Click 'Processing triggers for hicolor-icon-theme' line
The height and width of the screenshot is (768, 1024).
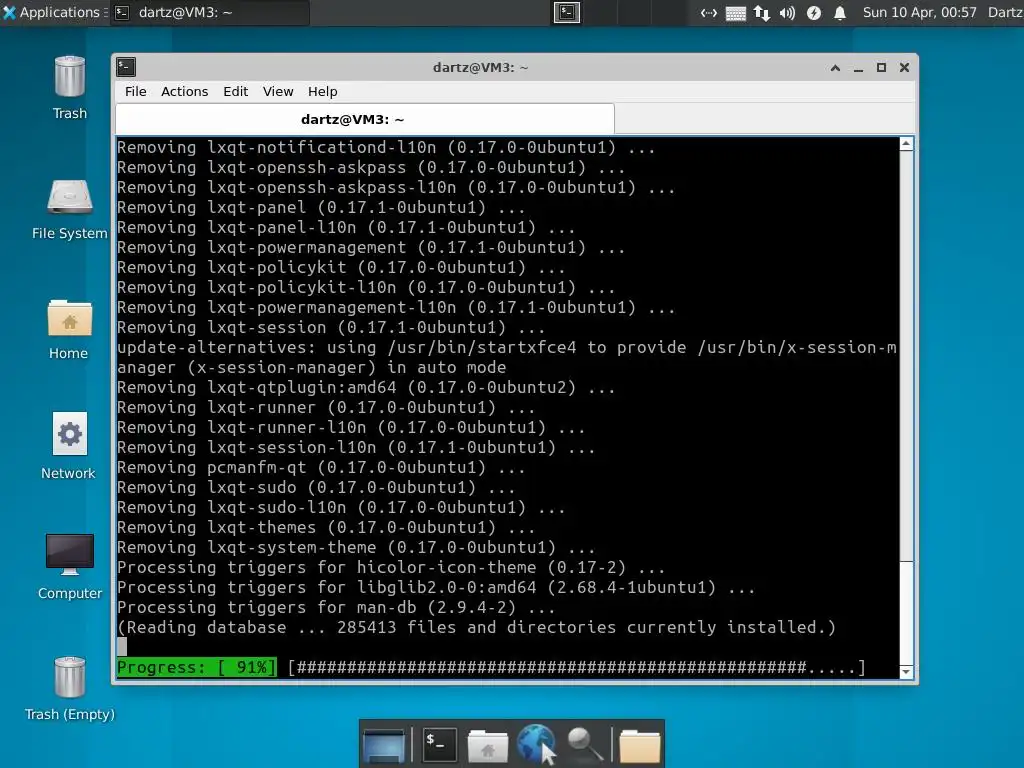[x=391, y=568]
